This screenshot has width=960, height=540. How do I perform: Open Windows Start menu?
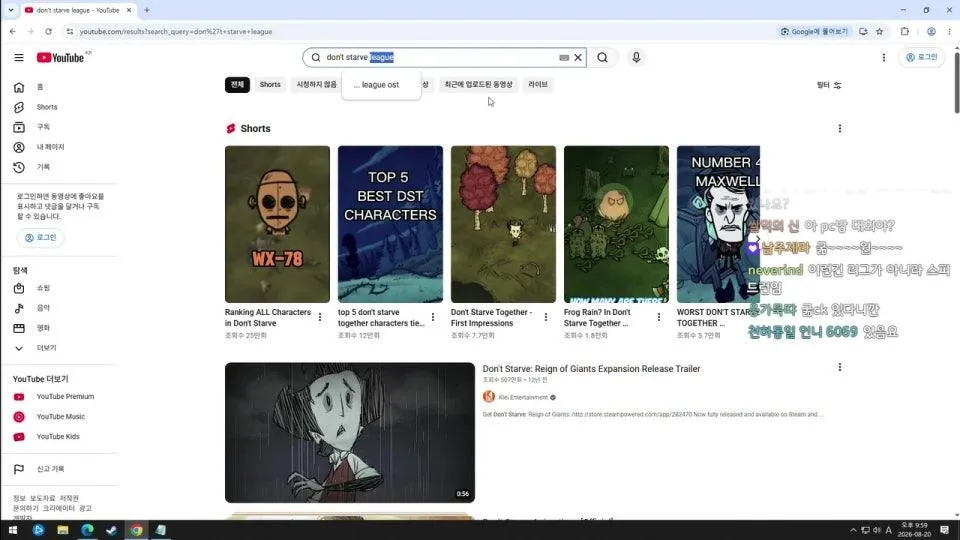pyautogui.click(x=13, y=530)
